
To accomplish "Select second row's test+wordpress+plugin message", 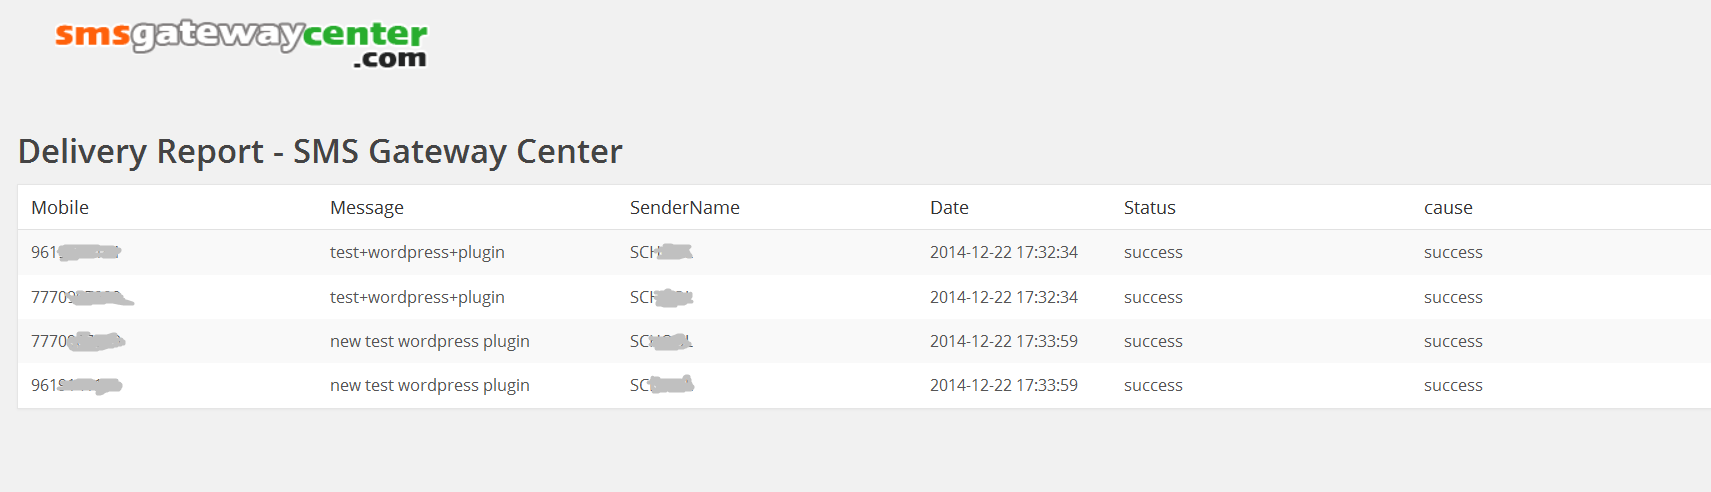I will 417,298.
